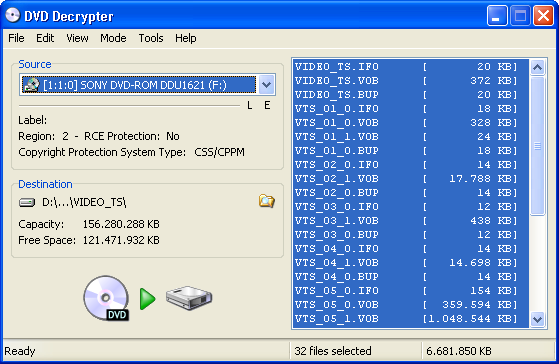Select VTS_04_1.VOB in the file list
The image size is (559, 364).
click(410, 263)
